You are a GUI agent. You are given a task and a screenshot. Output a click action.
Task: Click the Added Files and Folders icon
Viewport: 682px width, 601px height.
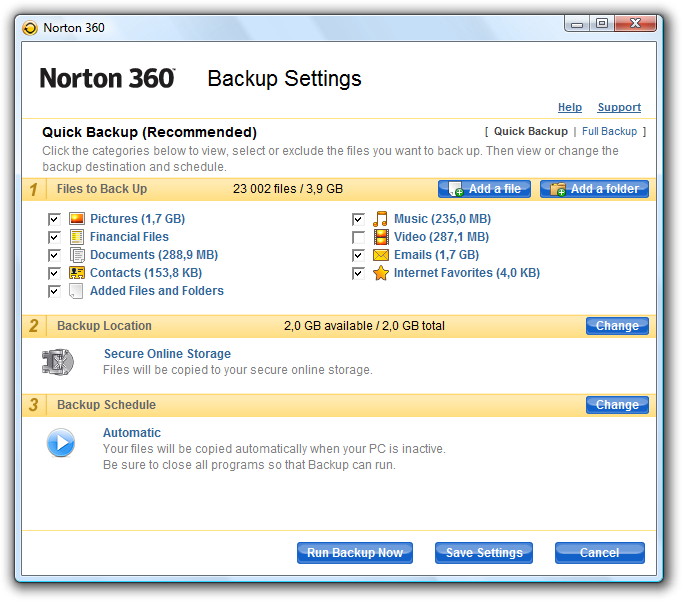pyautogui.click(x=76, y=291)
